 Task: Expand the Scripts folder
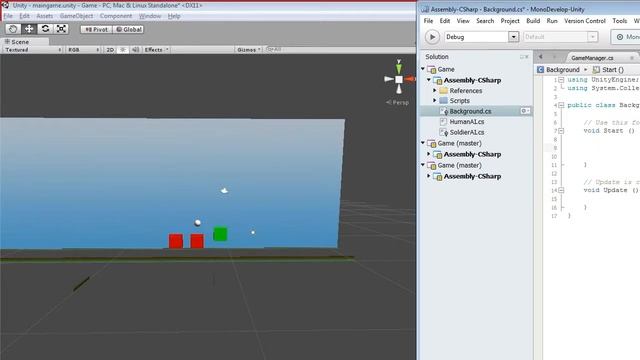(x=435, y=100)
